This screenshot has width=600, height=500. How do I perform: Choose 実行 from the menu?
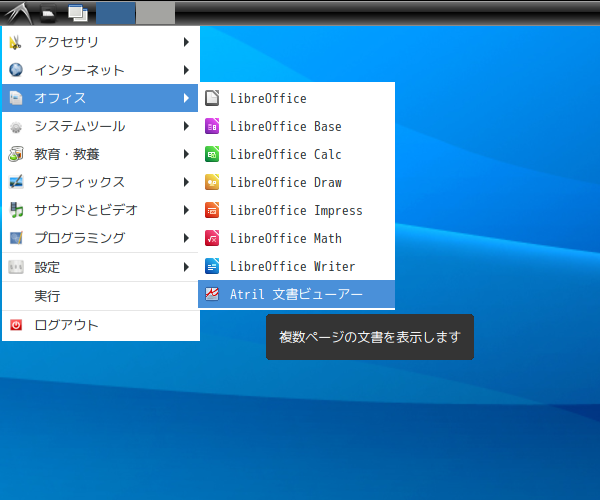point(101,296)
